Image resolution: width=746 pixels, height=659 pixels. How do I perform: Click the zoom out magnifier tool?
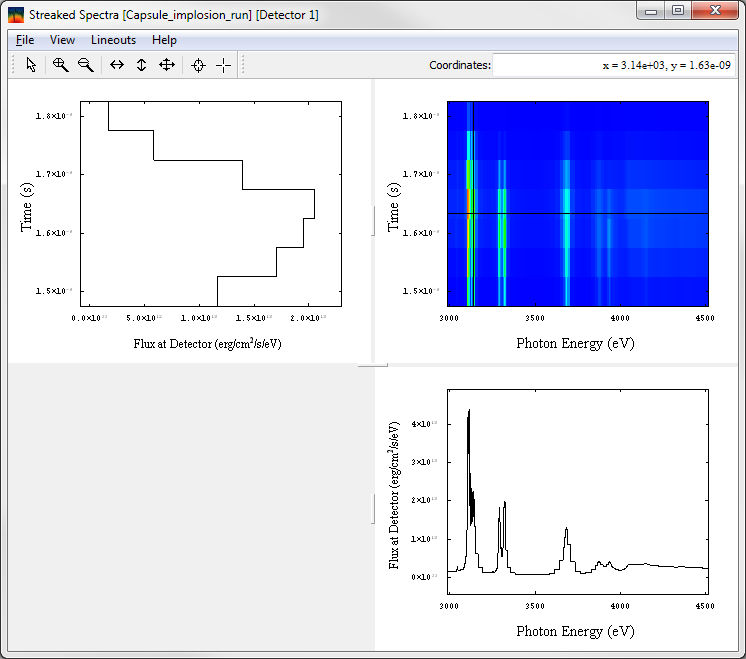[x=86, y=65]
